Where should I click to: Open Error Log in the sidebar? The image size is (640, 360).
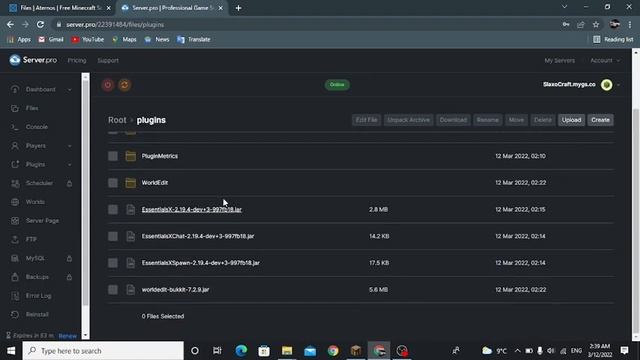pos(38,296)
